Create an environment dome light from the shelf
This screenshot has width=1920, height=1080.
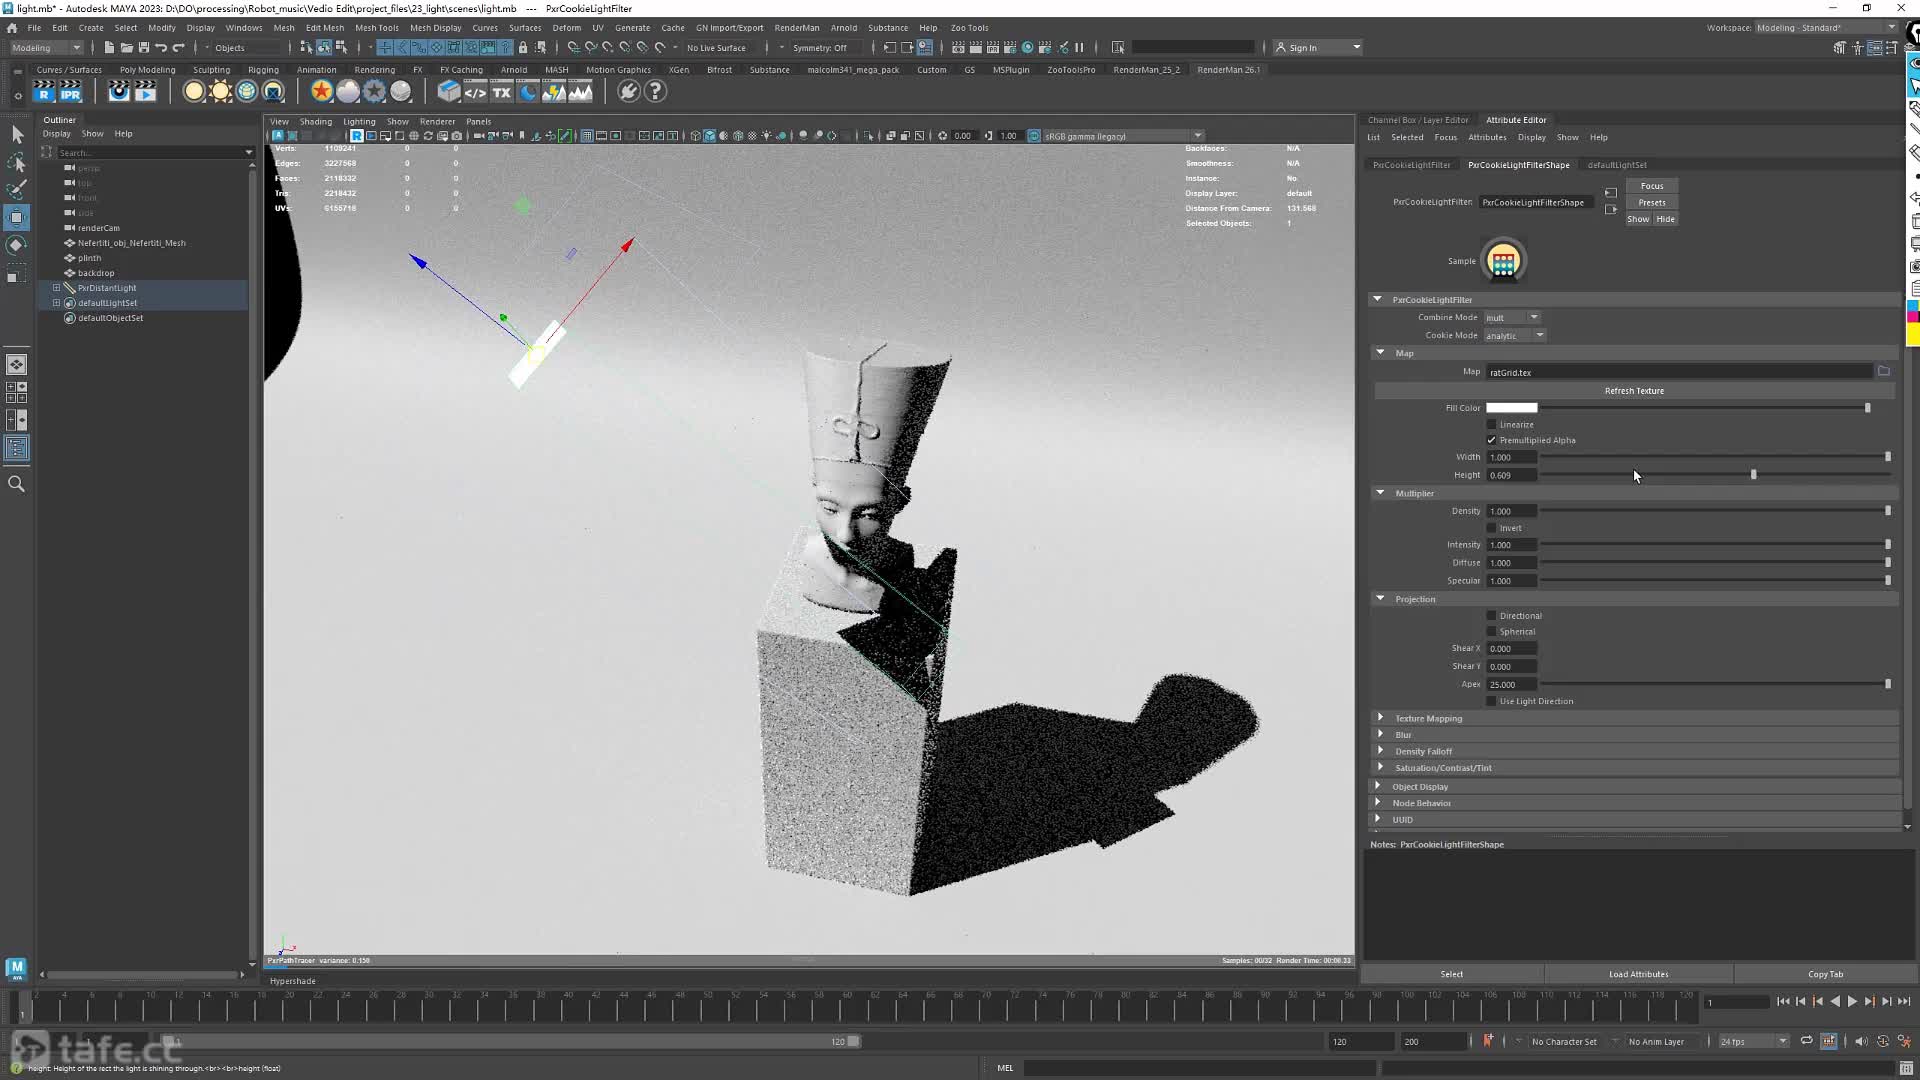(246, 92)
